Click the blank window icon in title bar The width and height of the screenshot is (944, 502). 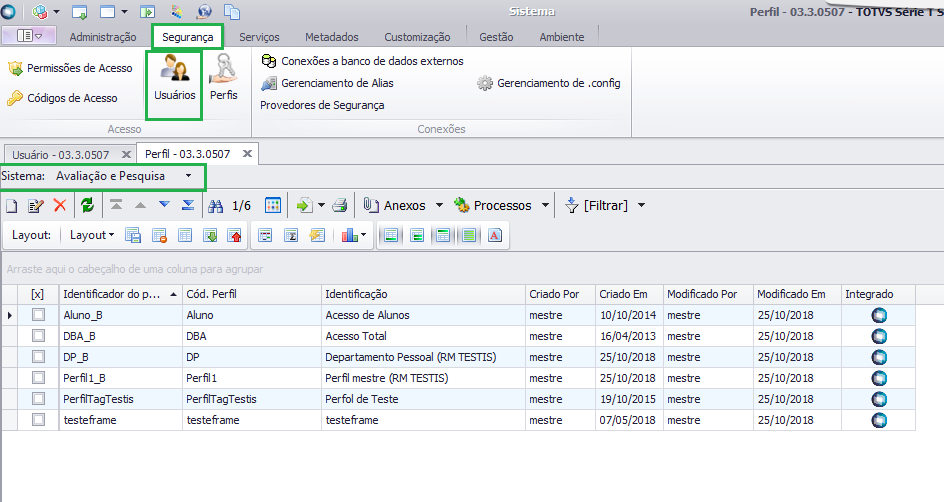pos(107,11)
